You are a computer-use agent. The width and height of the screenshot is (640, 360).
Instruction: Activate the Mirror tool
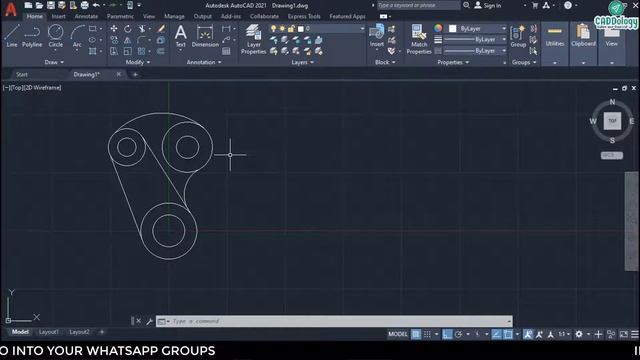pyautogui.click(x=128, y=40)
